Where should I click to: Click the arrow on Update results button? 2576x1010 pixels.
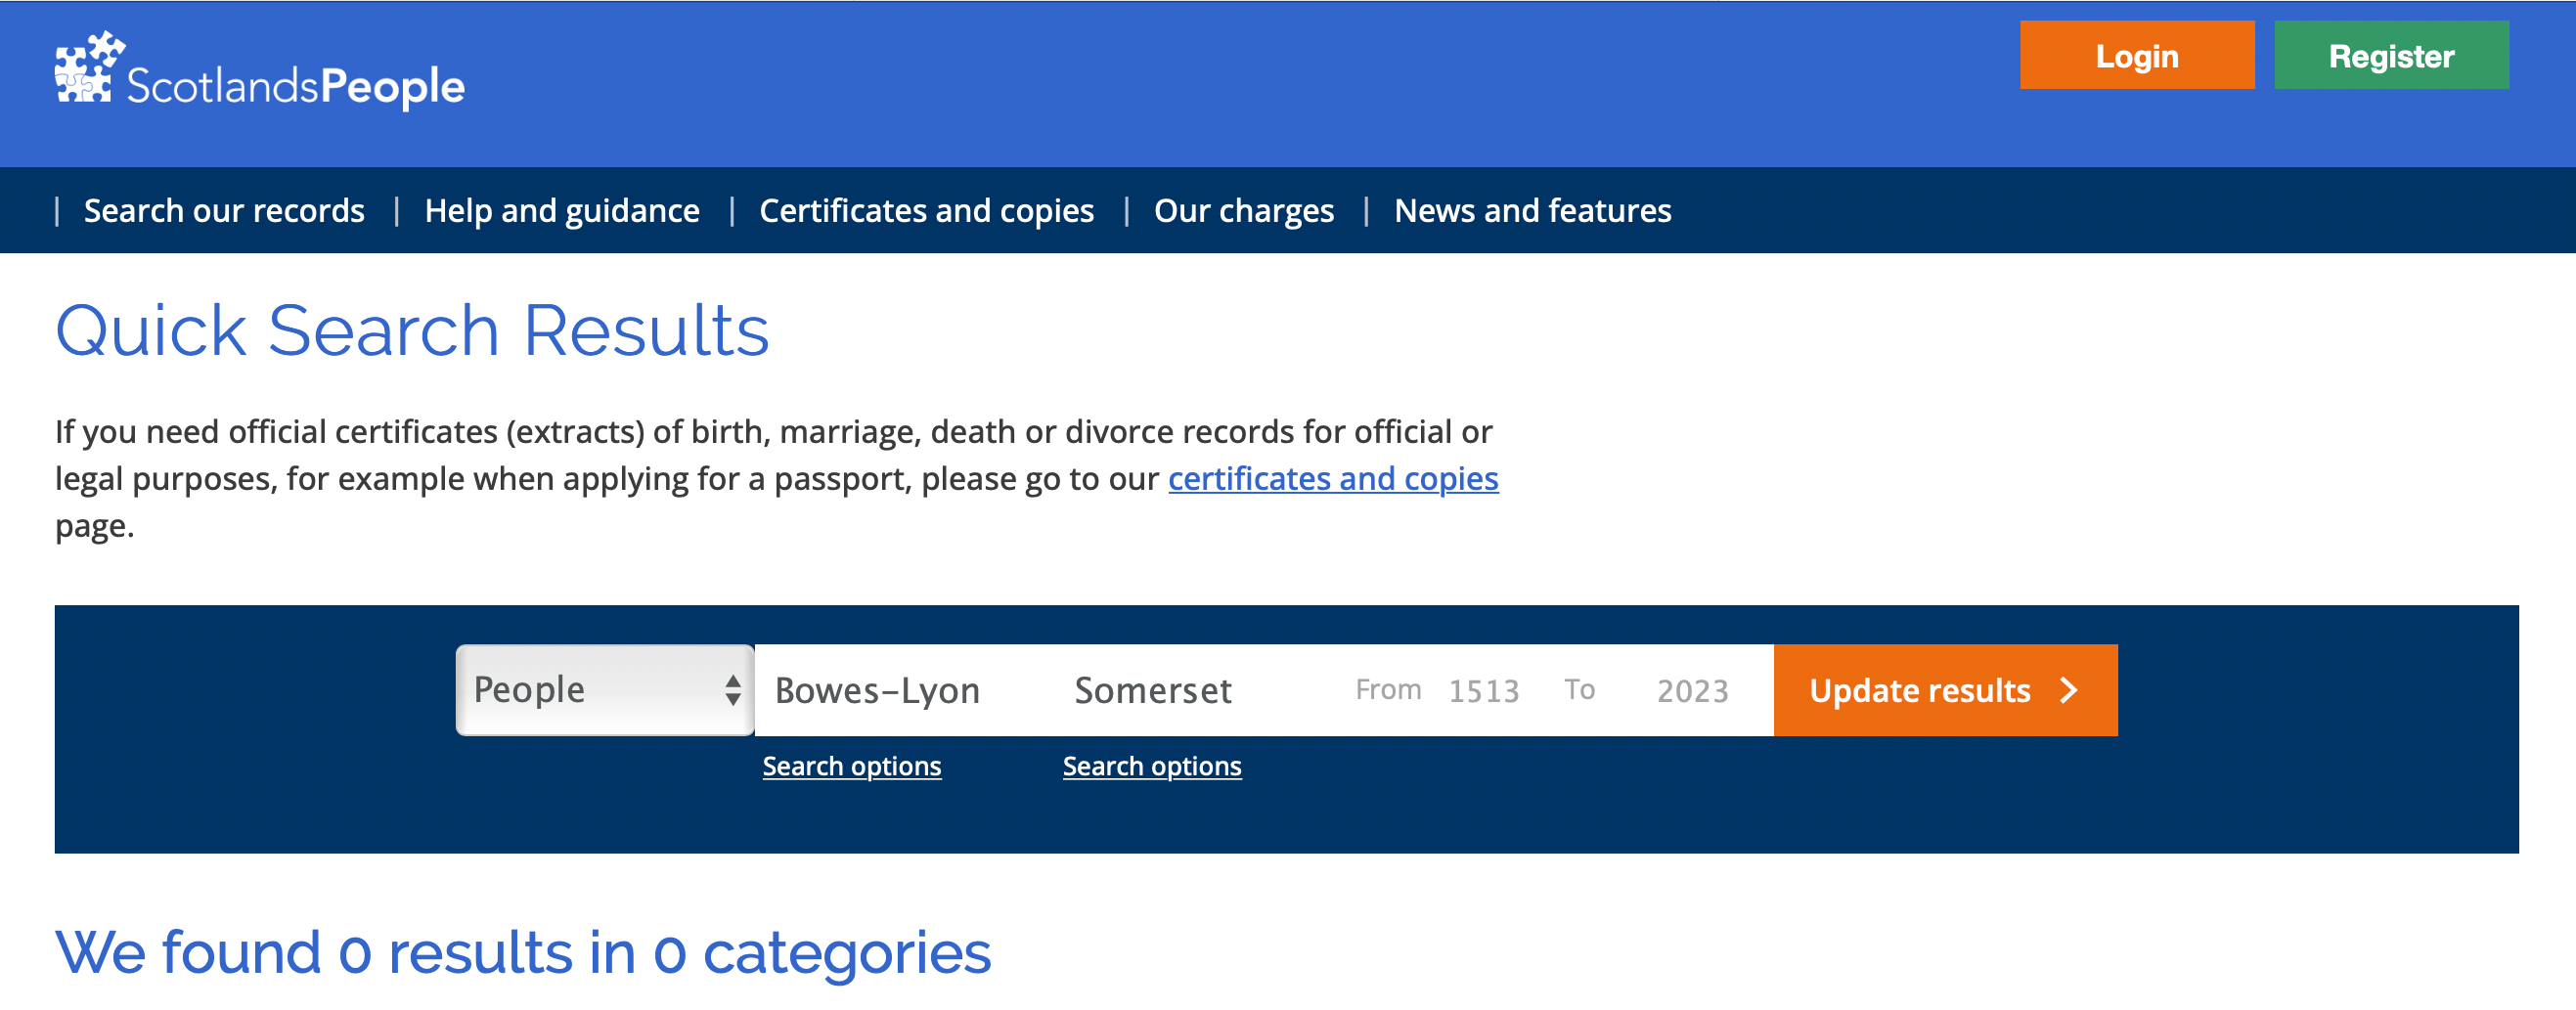(x=2069, y=690)
